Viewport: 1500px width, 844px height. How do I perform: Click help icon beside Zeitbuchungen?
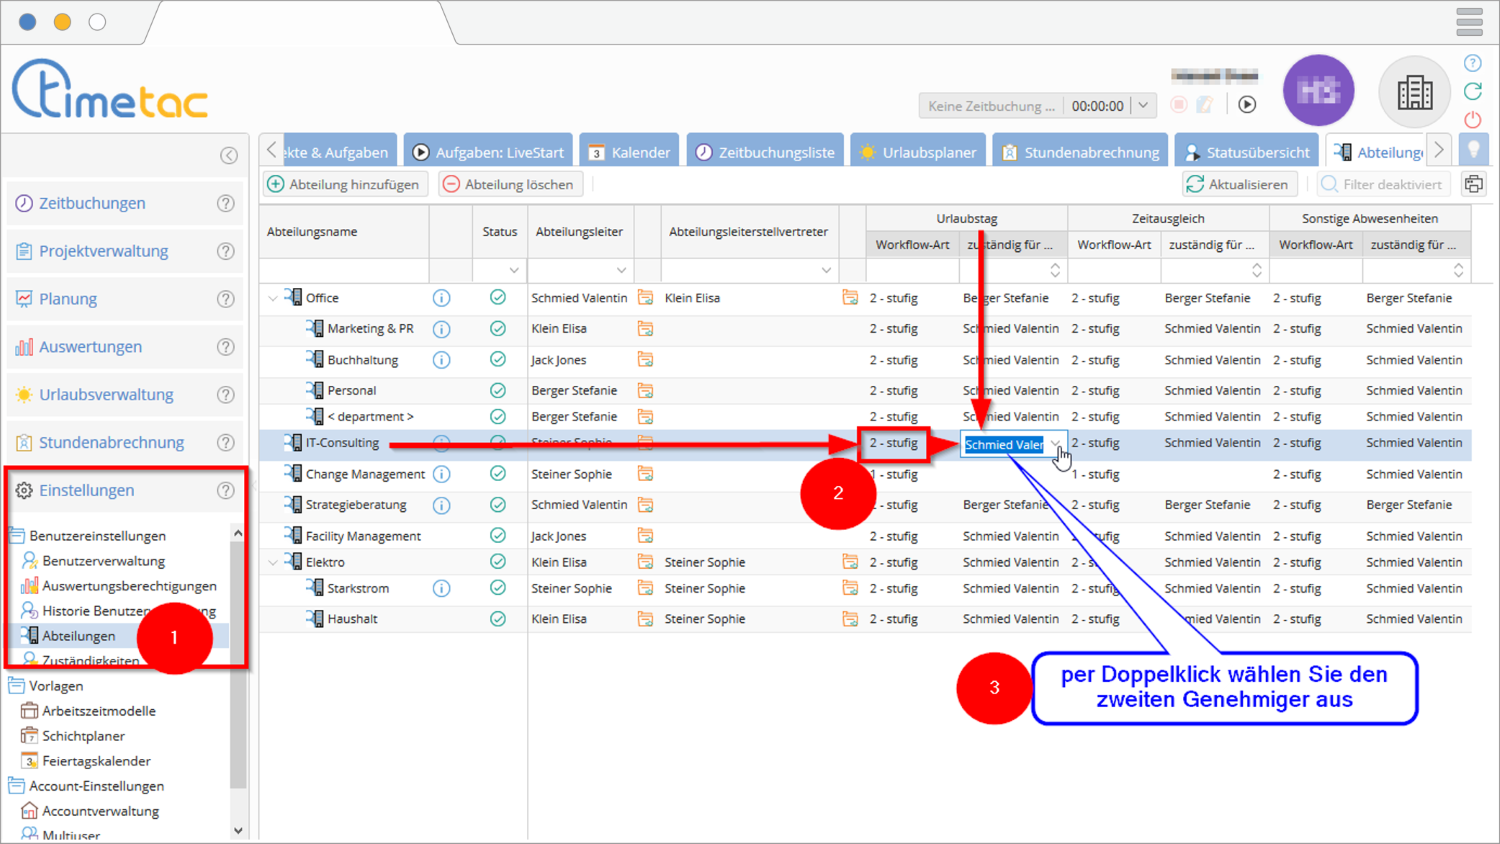(226, 204)
